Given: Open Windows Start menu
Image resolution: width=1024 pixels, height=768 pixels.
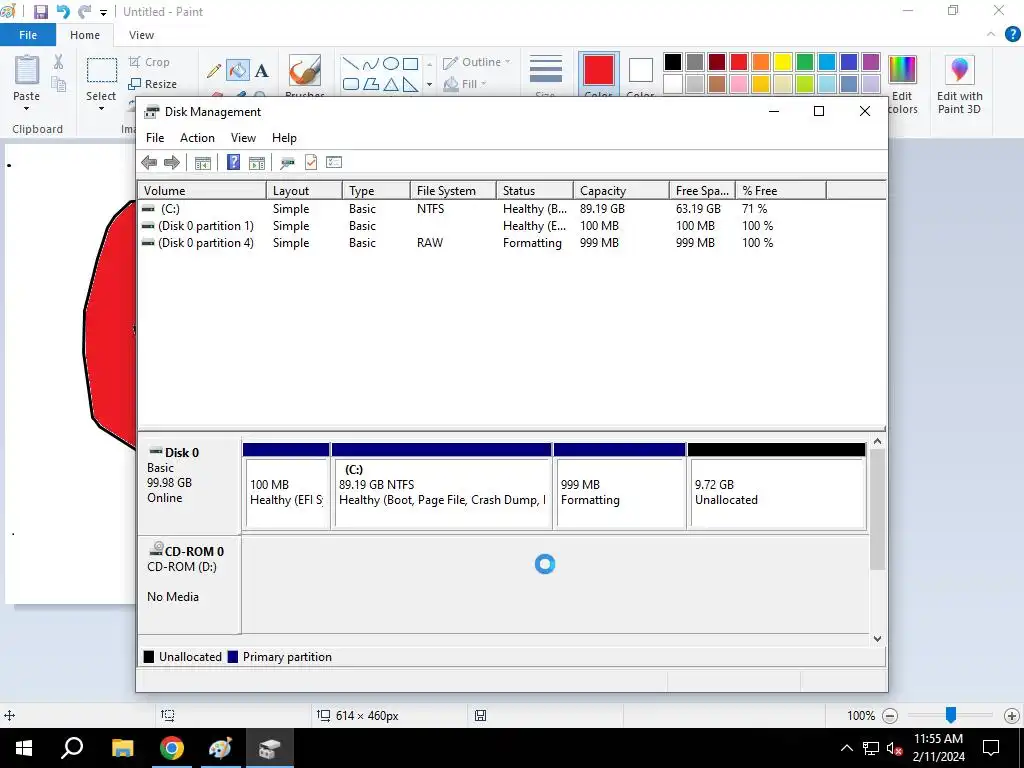Looking at the screenshot, I should (x=24, y=748).
